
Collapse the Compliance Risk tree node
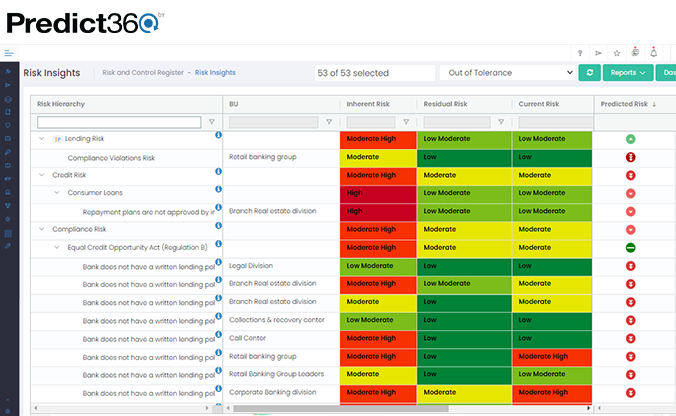pos(42,229)
